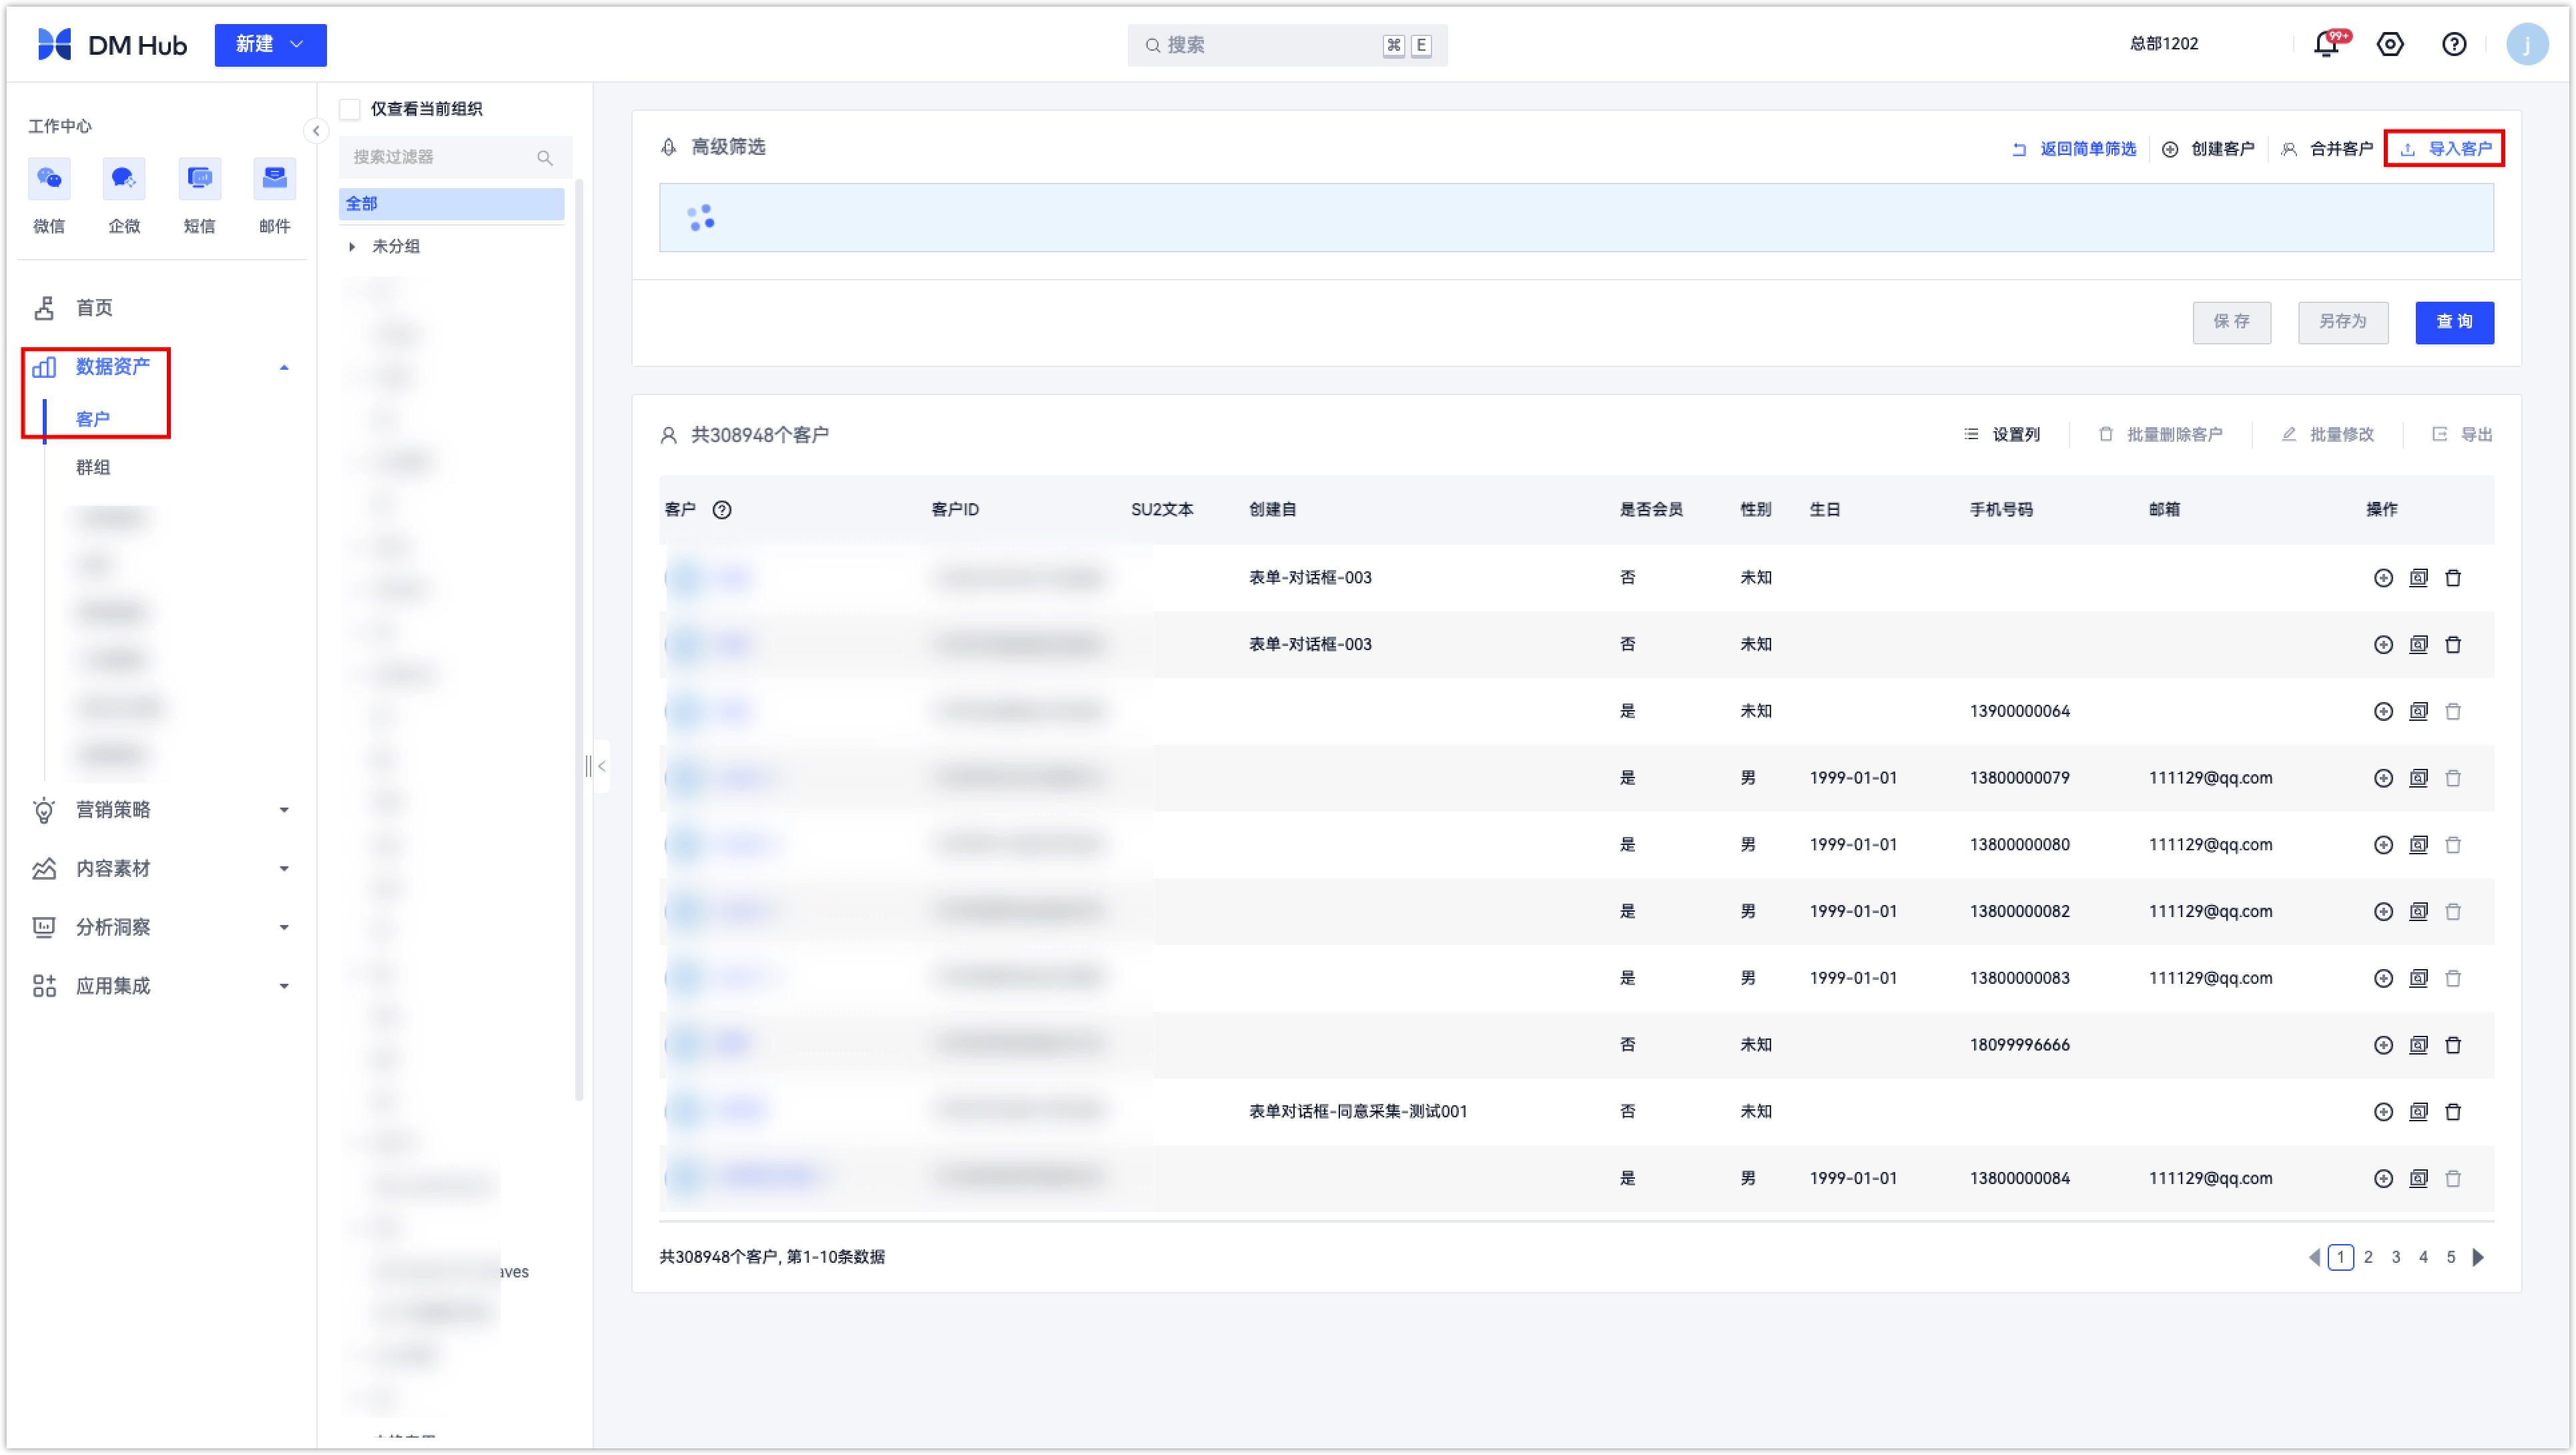Click view detail icon for 13900000064 row
This screenshot has width=2576, height=1455.
(x=2418, y=711)
